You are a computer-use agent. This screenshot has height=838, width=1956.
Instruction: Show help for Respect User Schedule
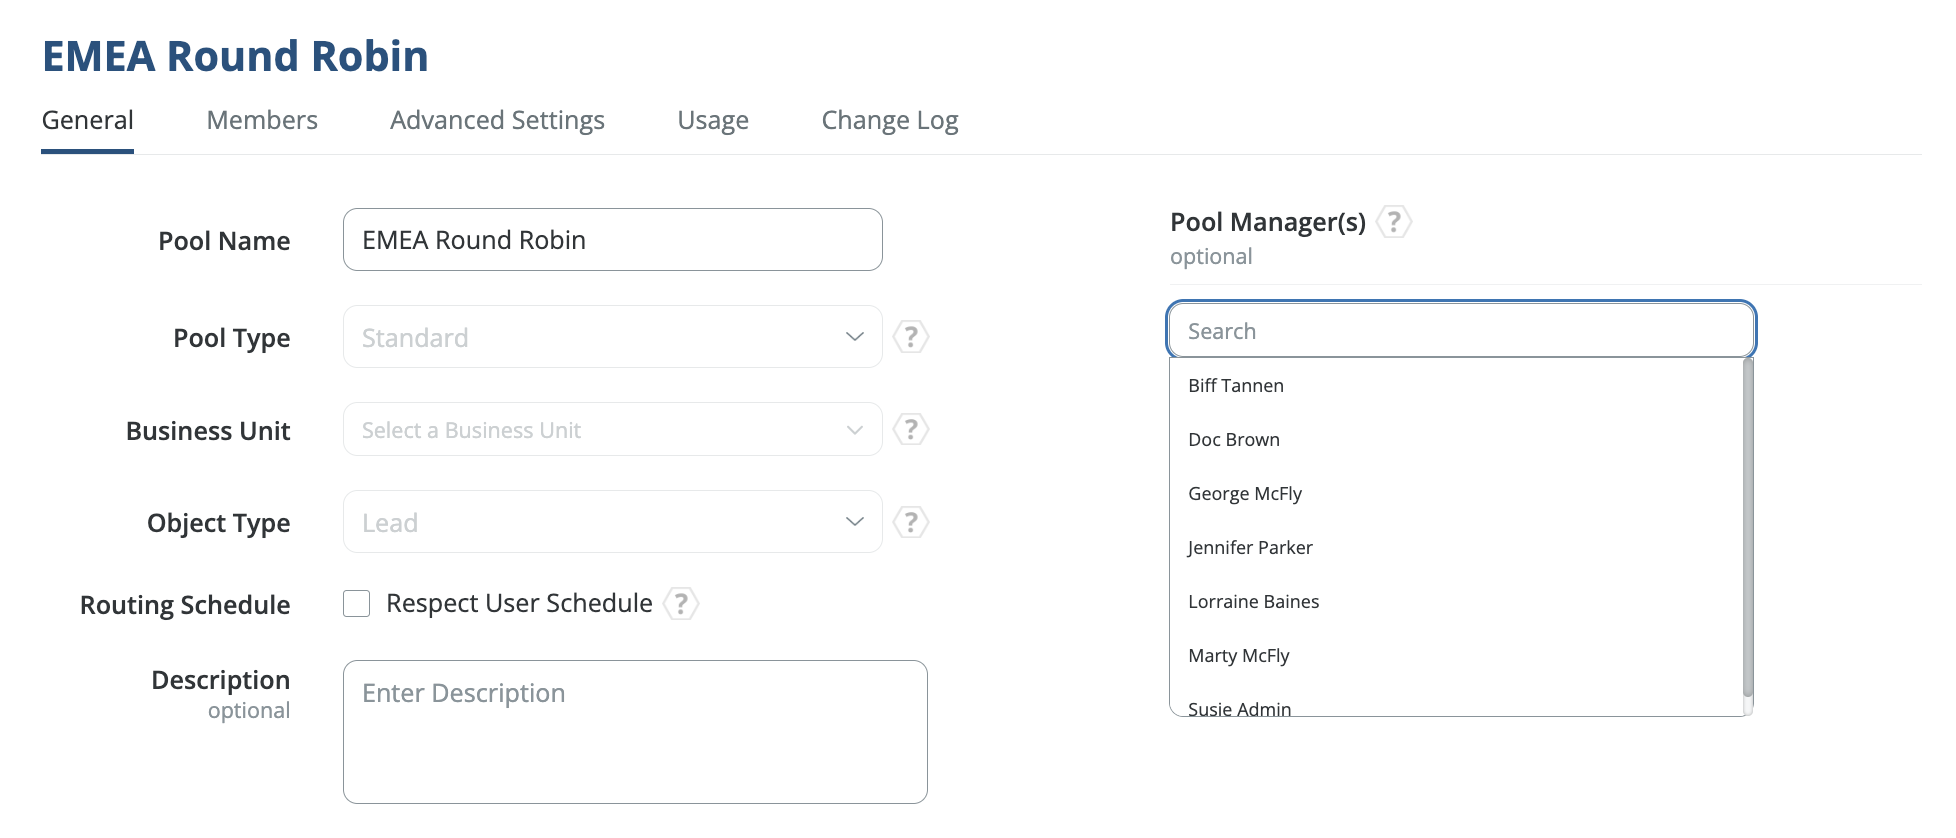point(681,603)
